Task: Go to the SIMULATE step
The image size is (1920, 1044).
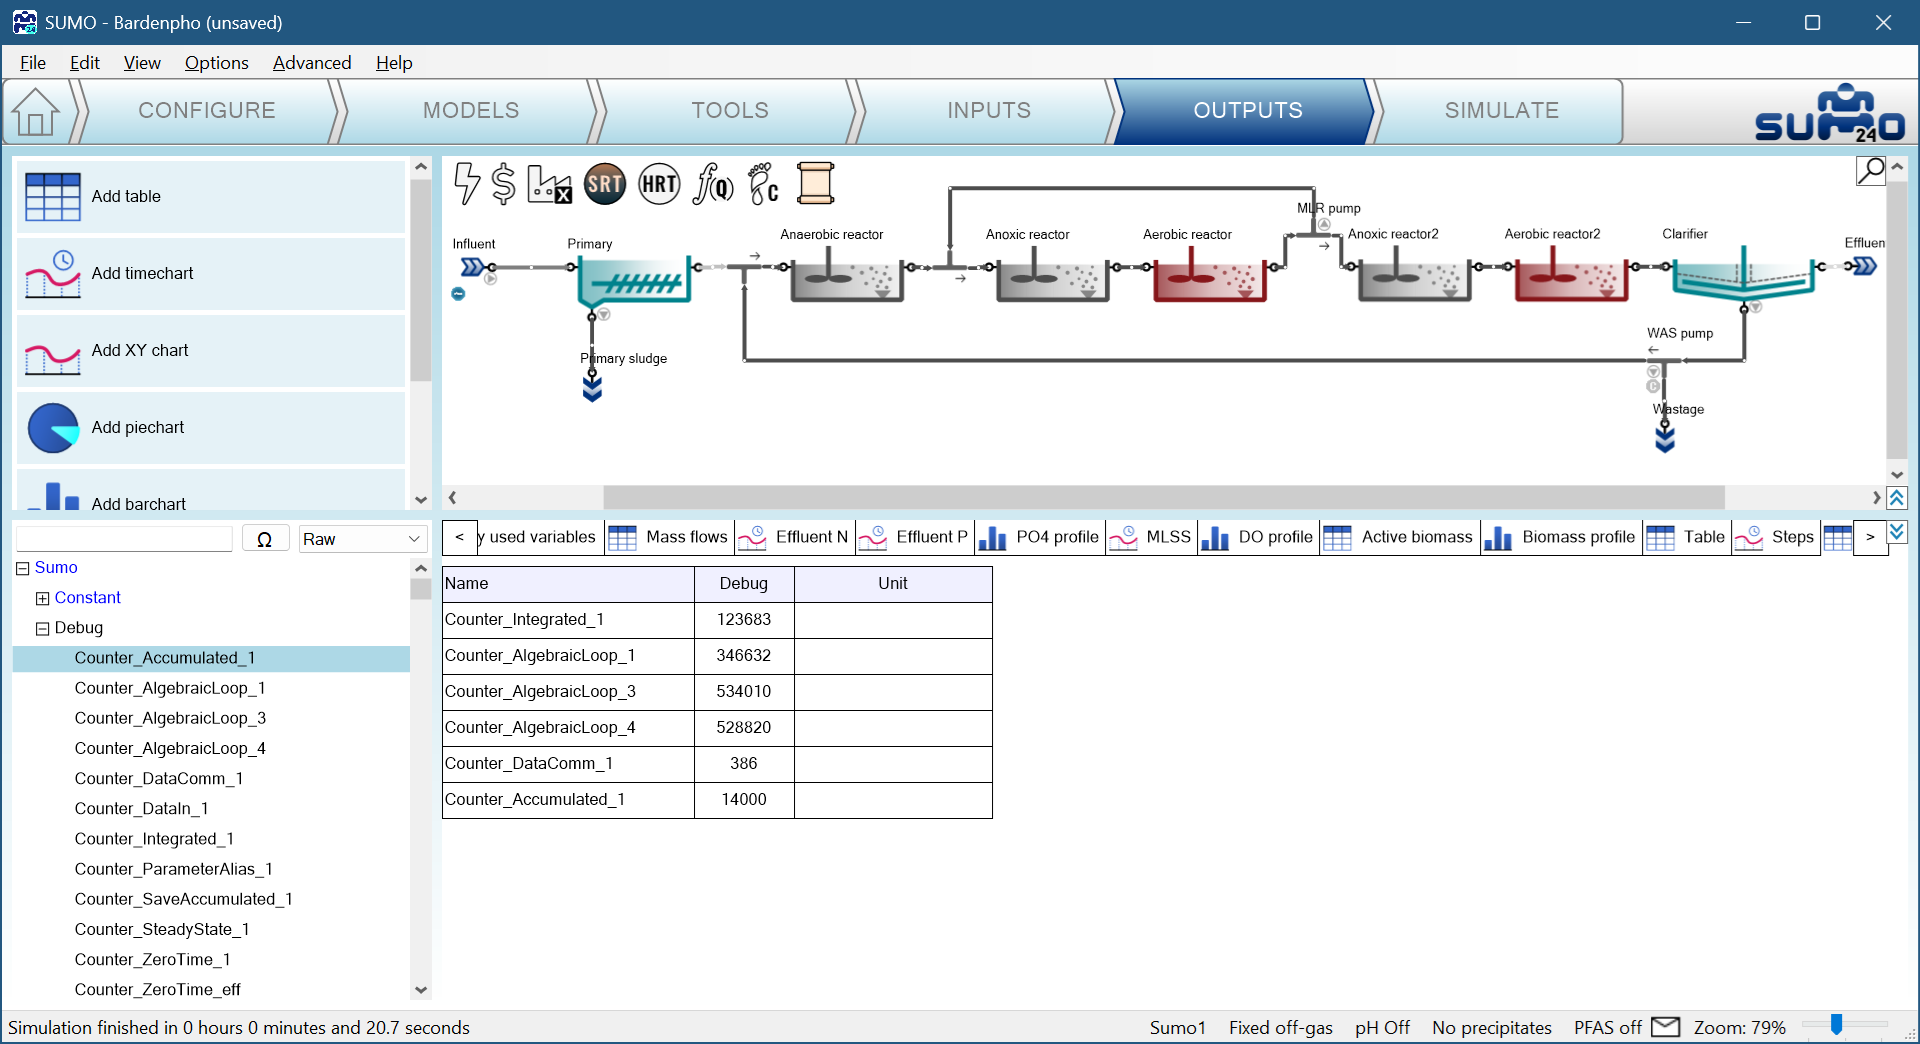Action: click(1500, 111)
